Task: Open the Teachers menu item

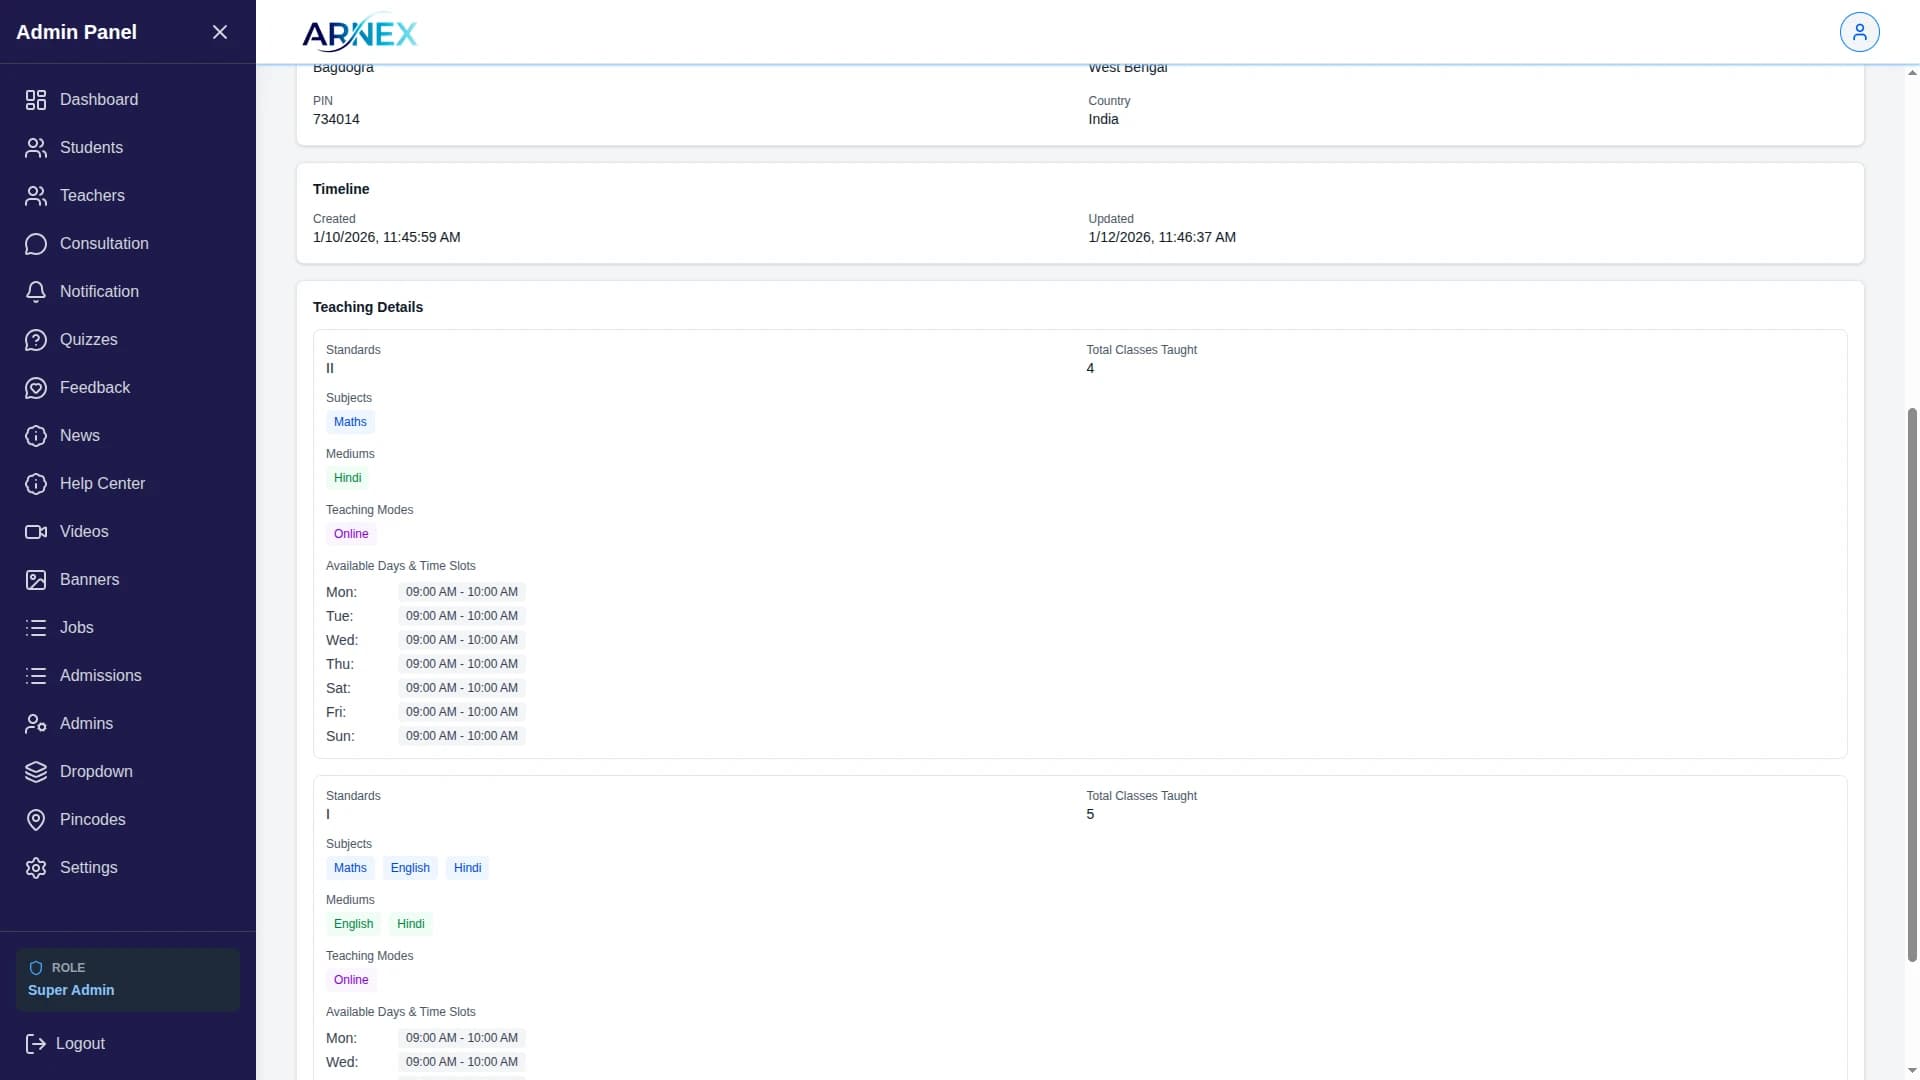Action: tap(92, 196)
